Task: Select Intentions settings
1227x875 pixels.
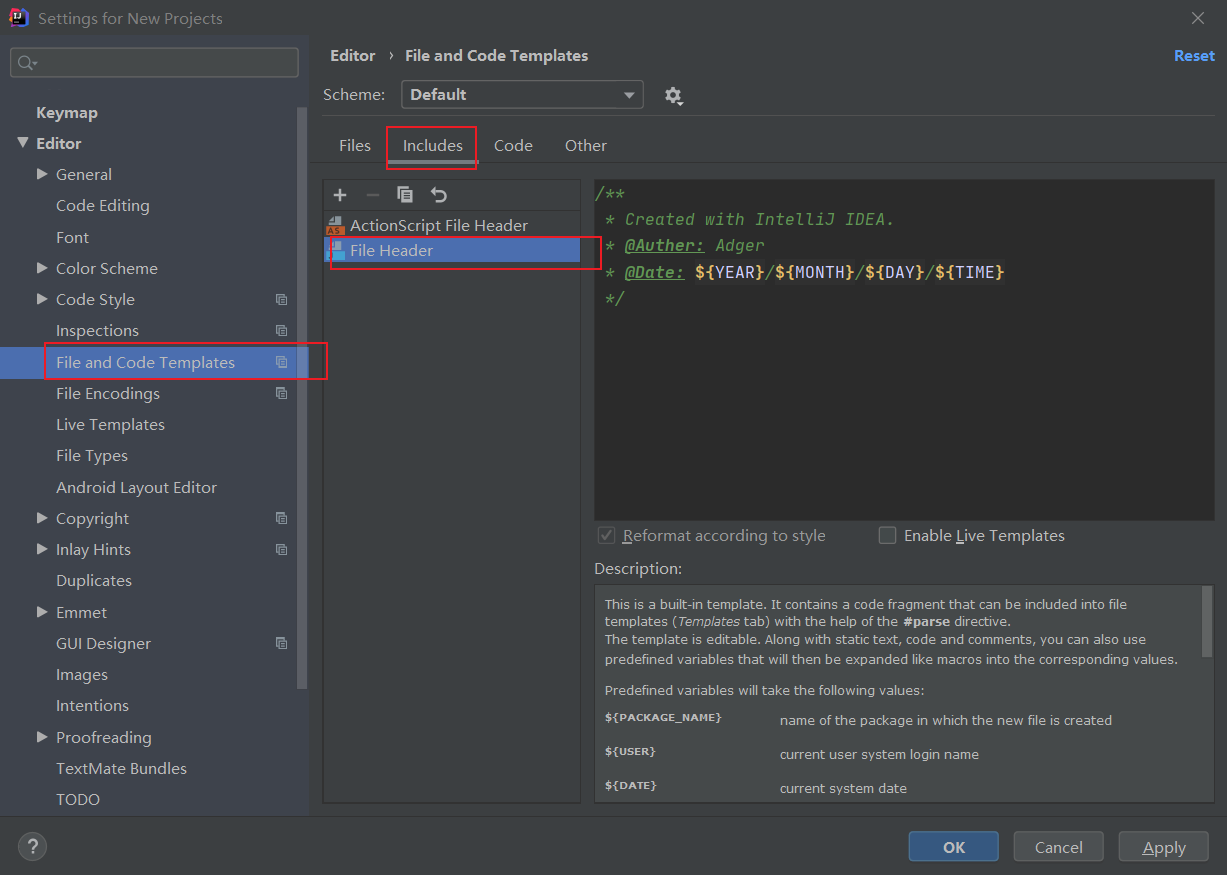Action: [x=92, y=706]
